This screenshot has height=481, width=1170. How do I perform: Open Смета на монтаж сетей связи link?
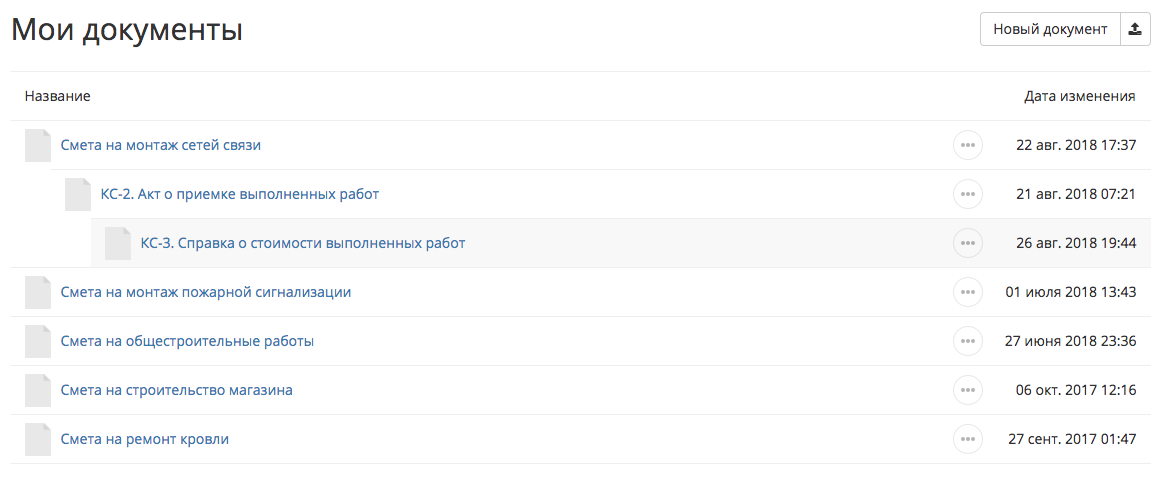tap(160, 145)
